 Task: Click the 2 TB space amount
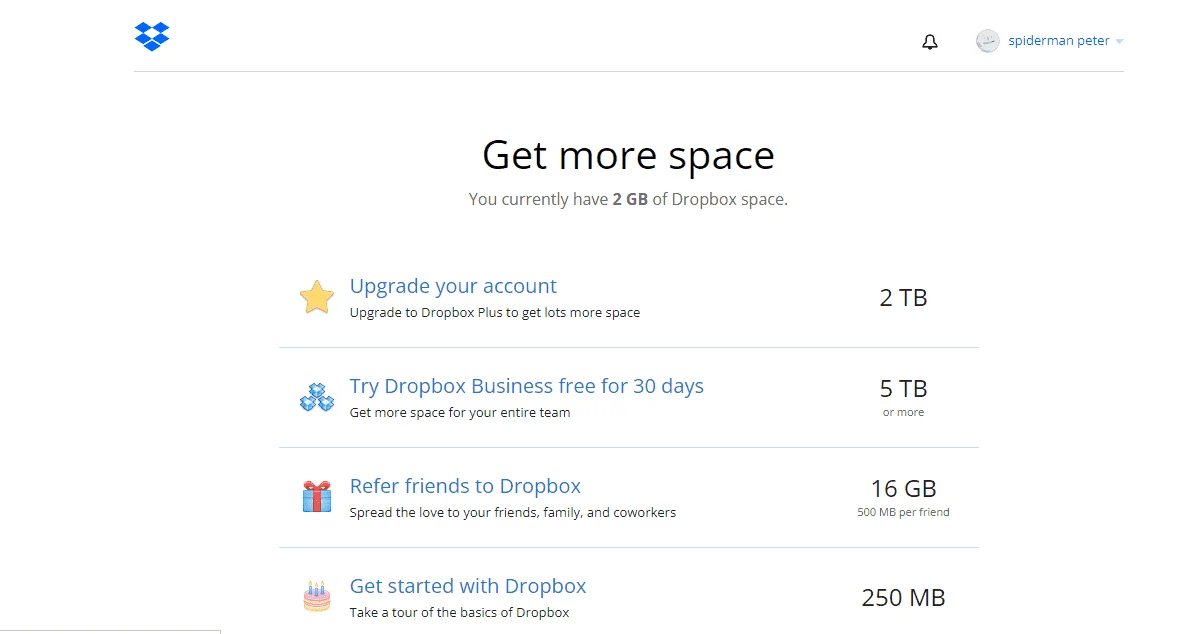click(x=903, y=298)
